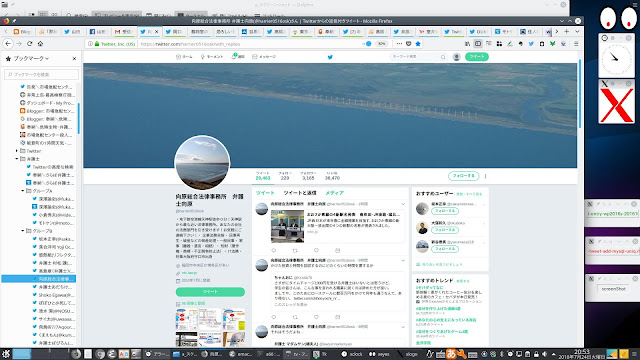Reply to the first tweet
The width and height of the screenshot is (640, 360).
[274, 250]
